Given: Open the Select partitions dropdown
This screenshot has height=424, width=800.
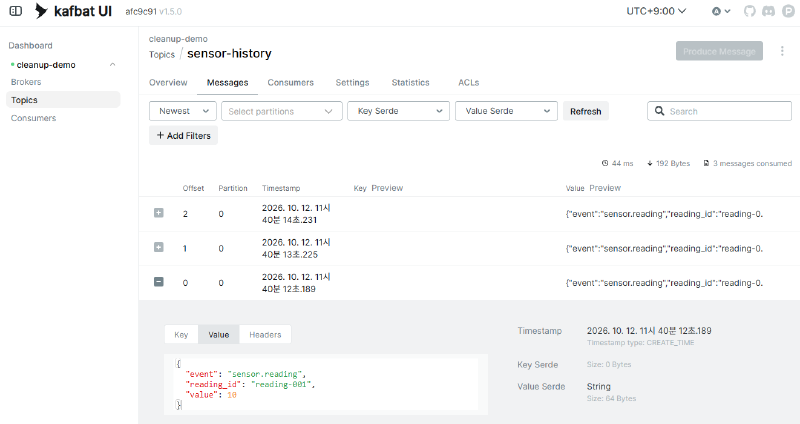Looking at the screenshot, I should click(x=282, y=111).
